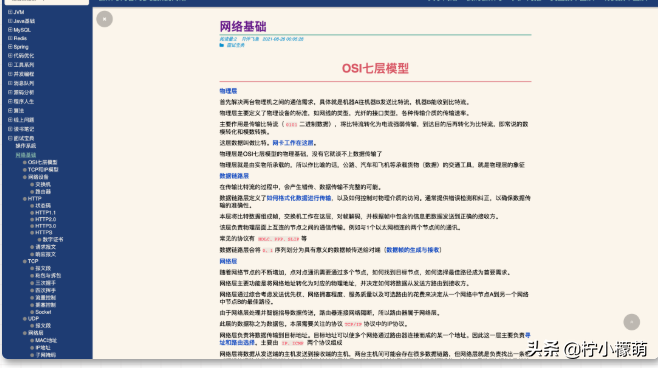Expand the 并发编程 category
Screen dimensions: 658x368
pos(10,74)
